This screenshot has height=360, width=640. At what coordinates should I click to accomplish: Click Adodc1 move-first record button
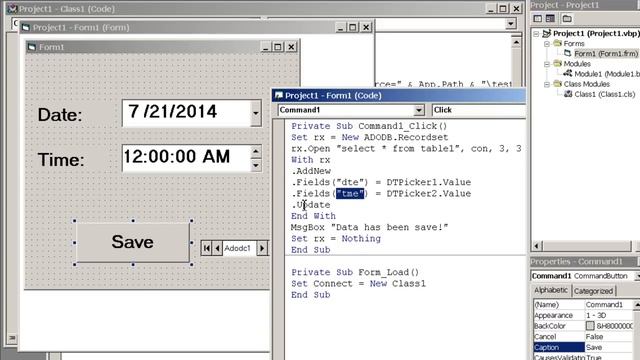pos(207,248)
